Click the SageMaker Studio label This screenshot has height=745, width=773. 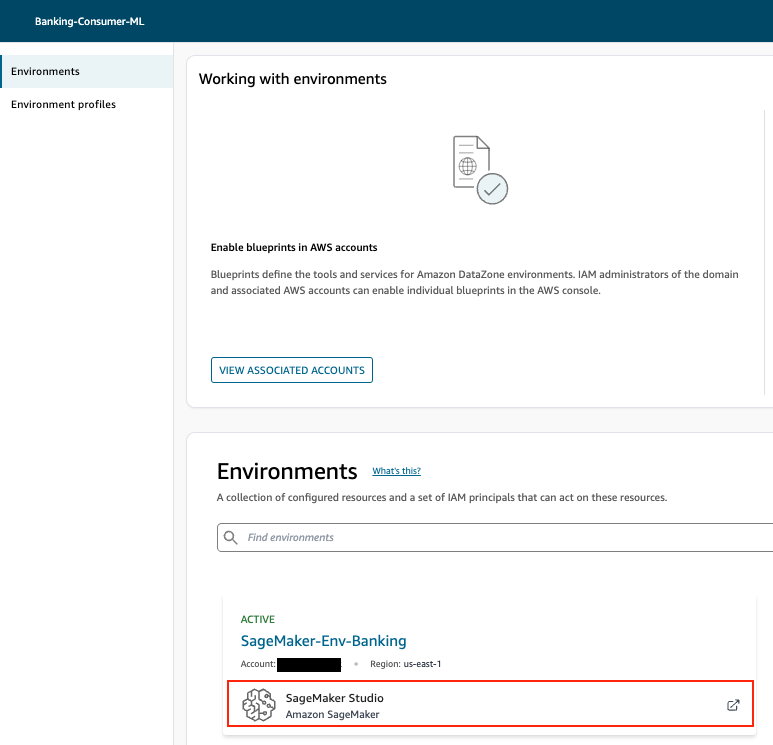pos(335,698)
